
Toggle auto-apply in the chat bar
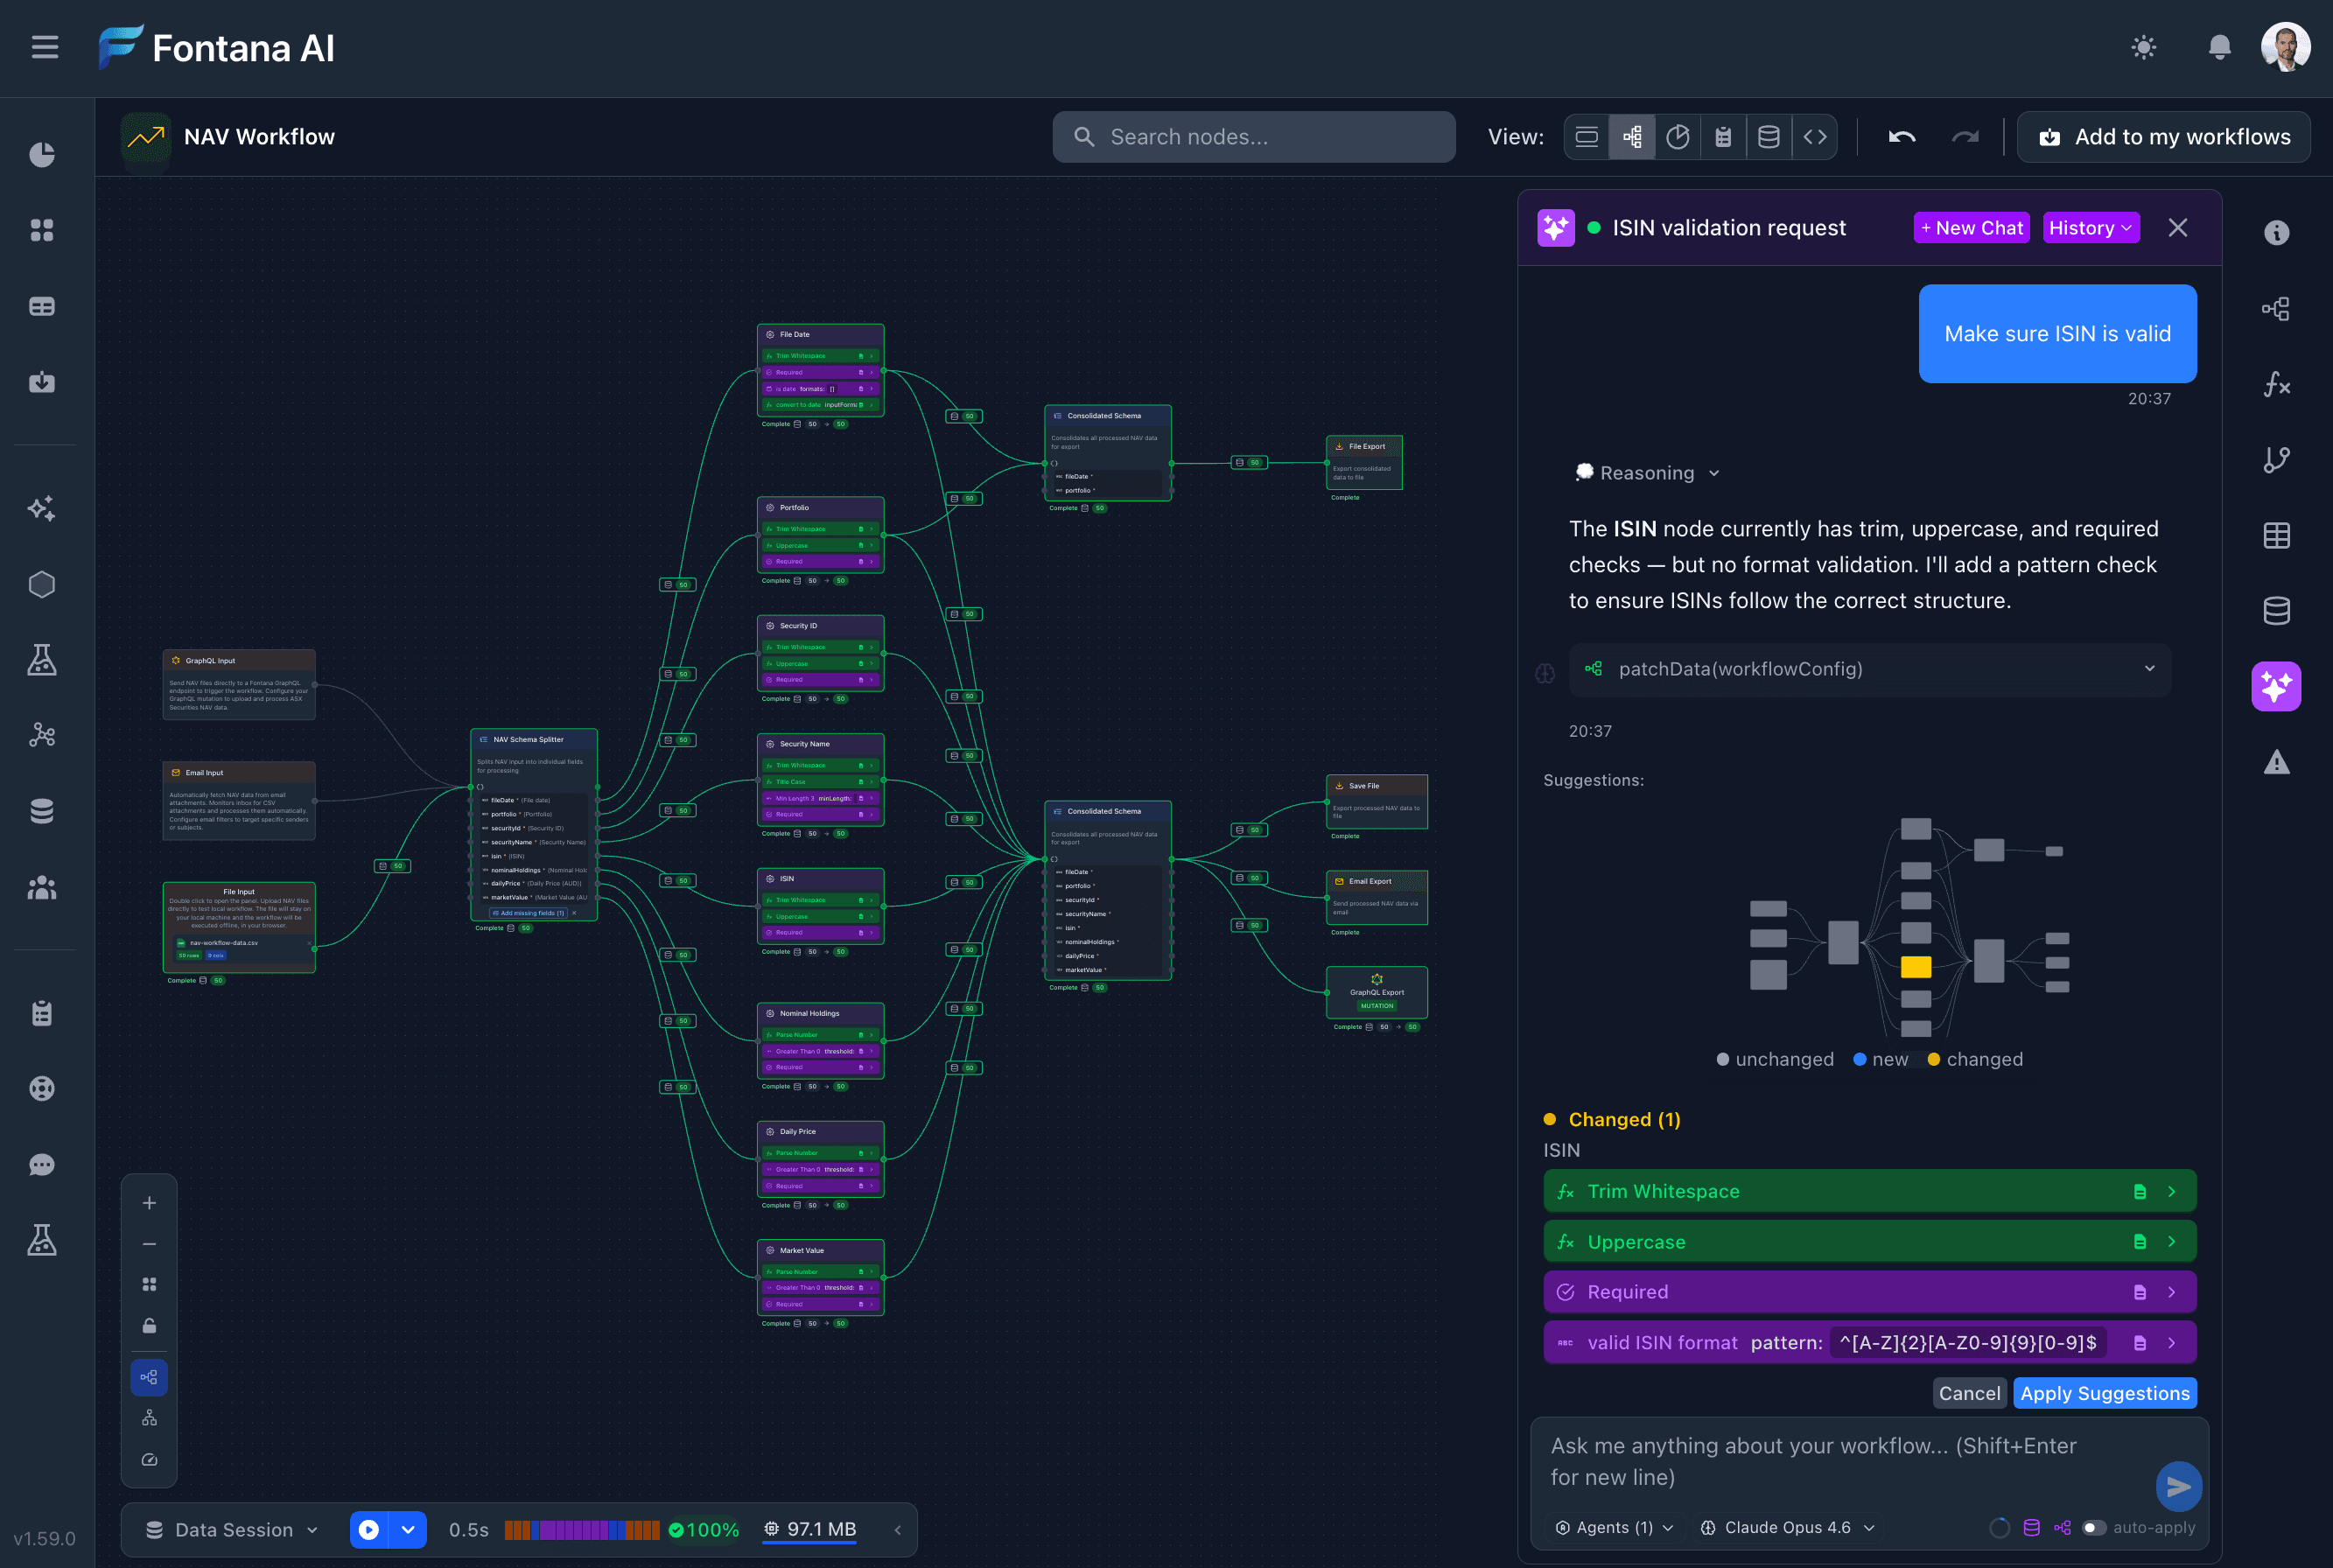click(x=2094, y=1528)
